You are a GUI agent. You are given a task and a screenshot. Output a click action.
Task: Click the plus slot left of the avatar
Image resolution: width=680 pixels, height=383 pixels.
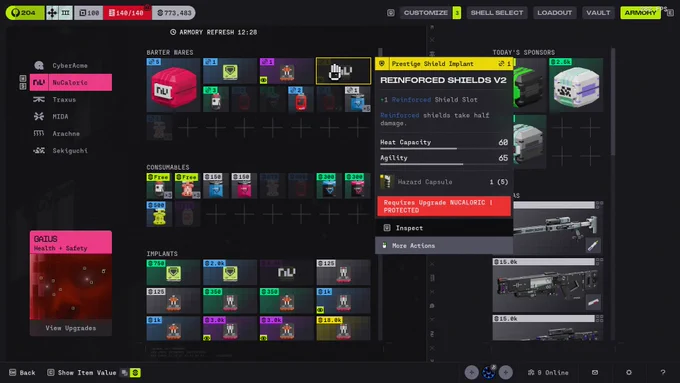(471, 372)
